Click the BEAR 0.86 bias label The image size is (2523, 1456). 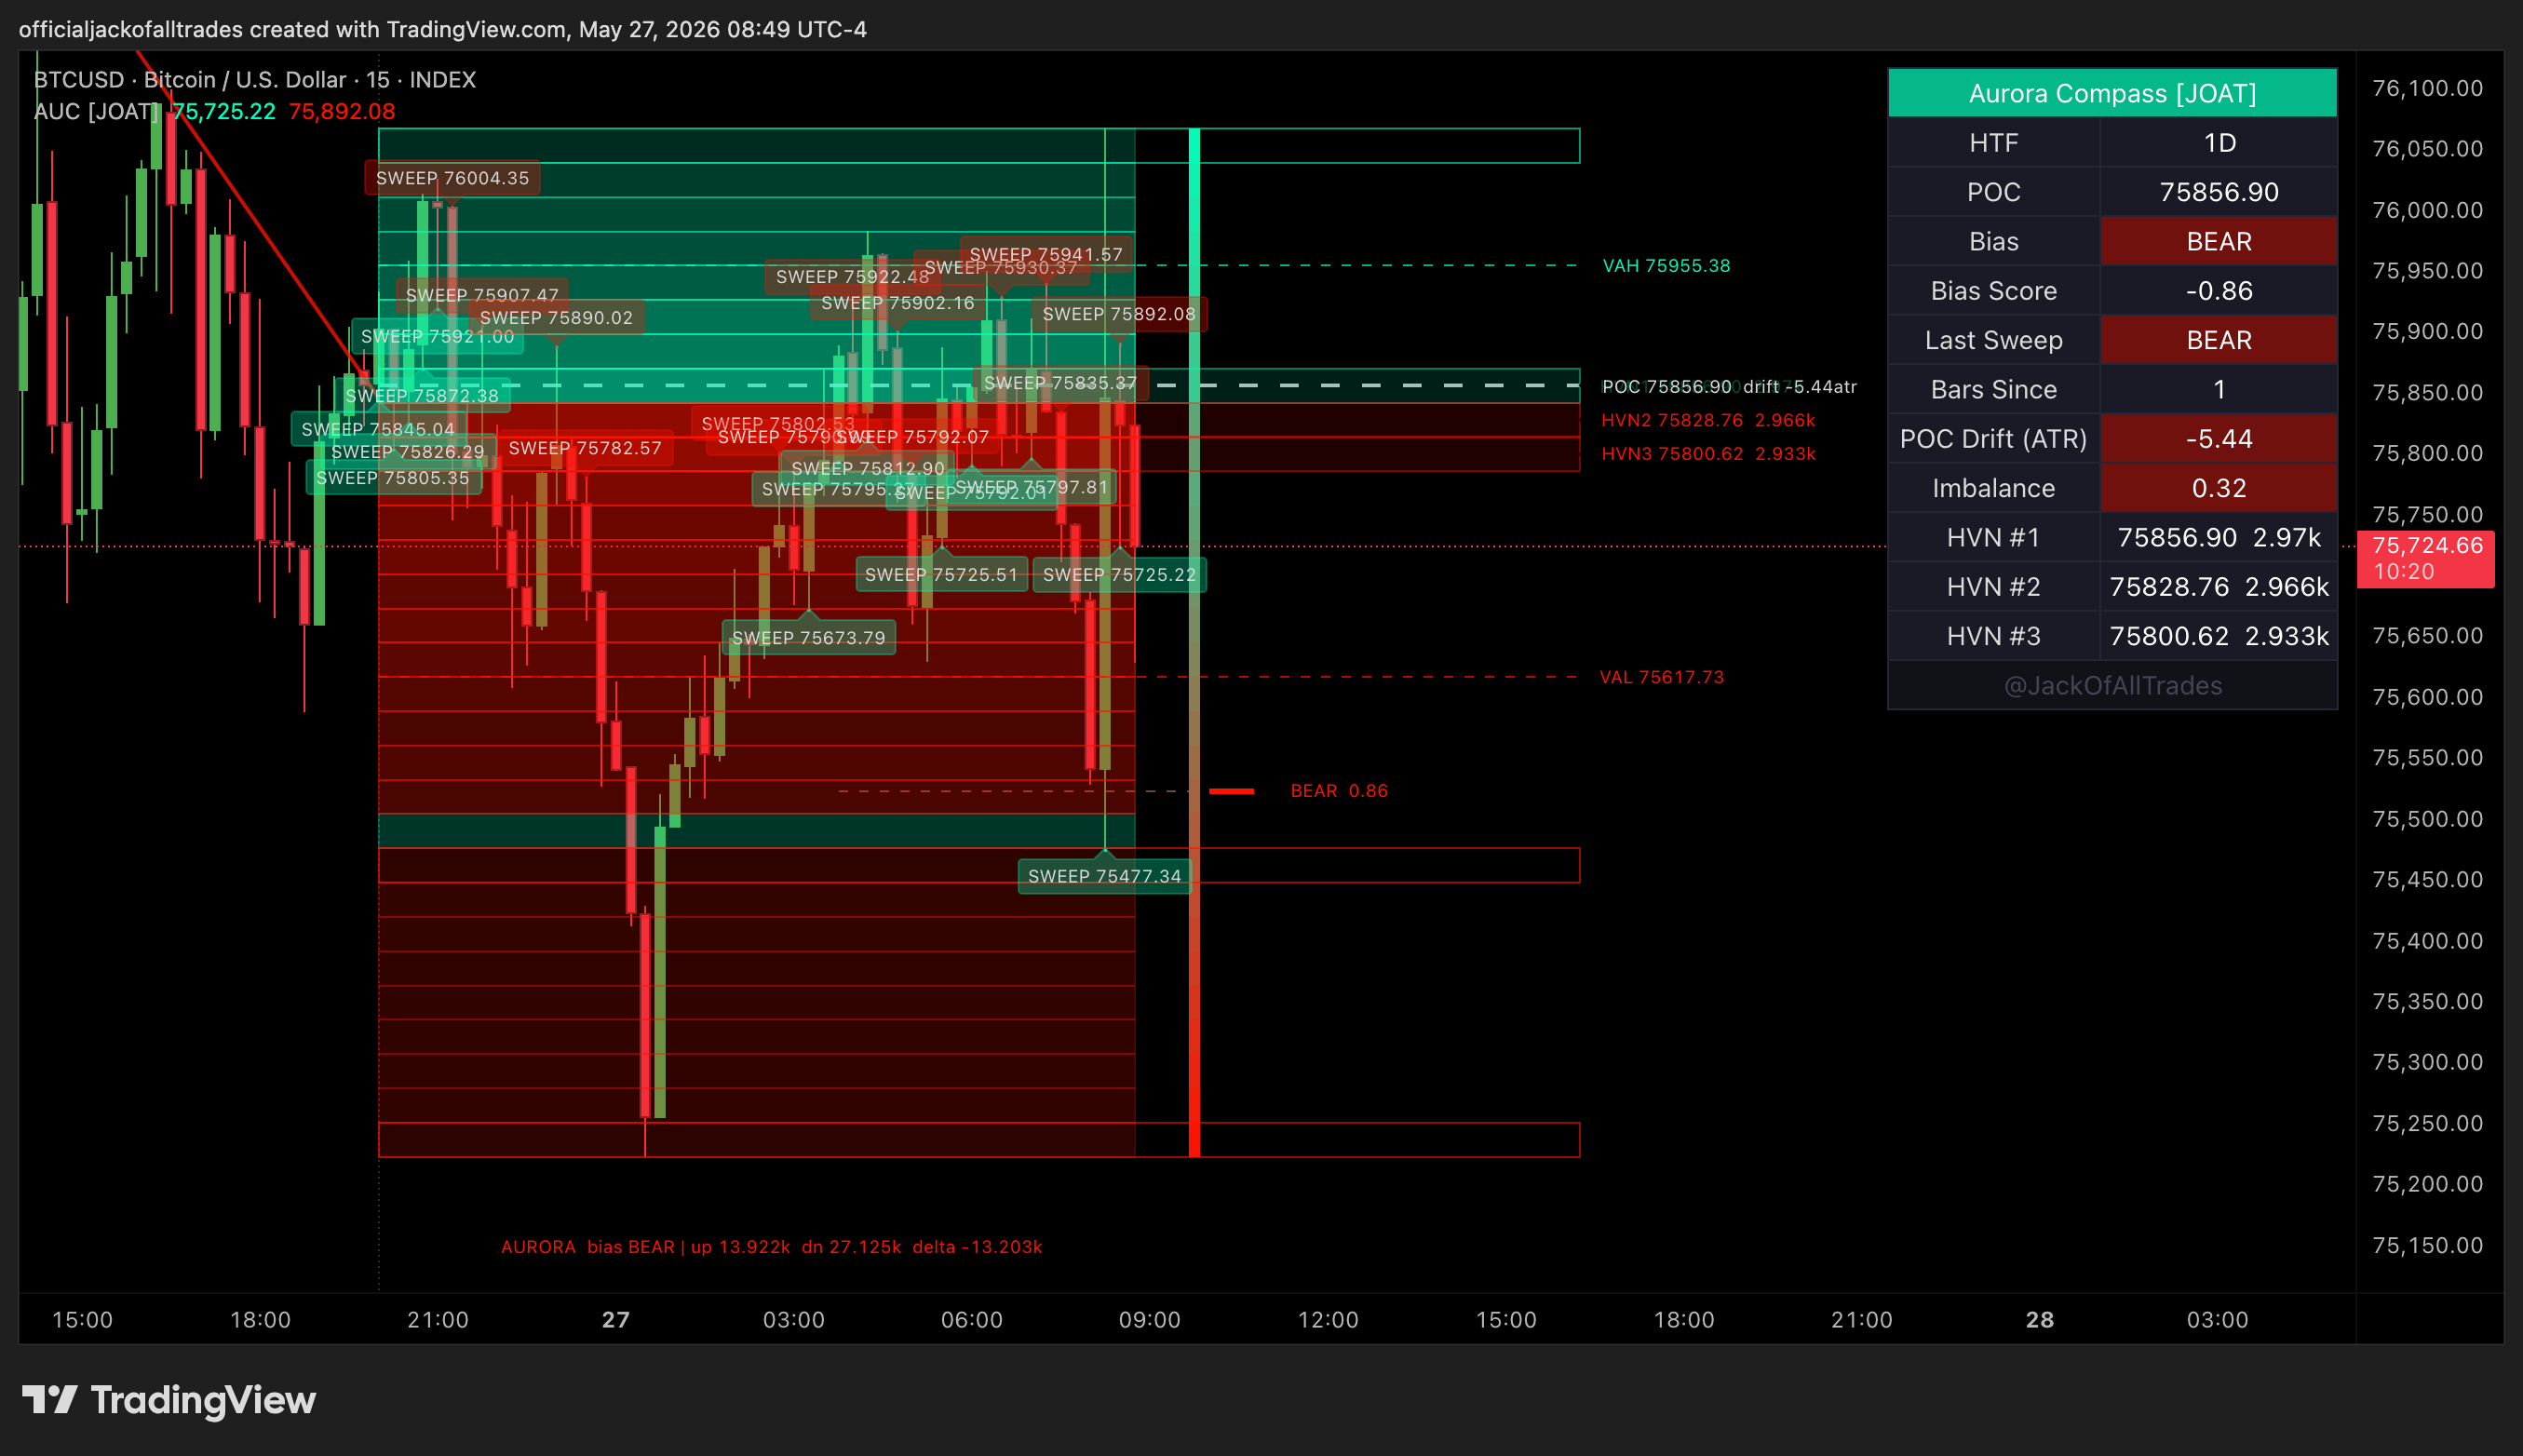click(x=1339, y=792)
